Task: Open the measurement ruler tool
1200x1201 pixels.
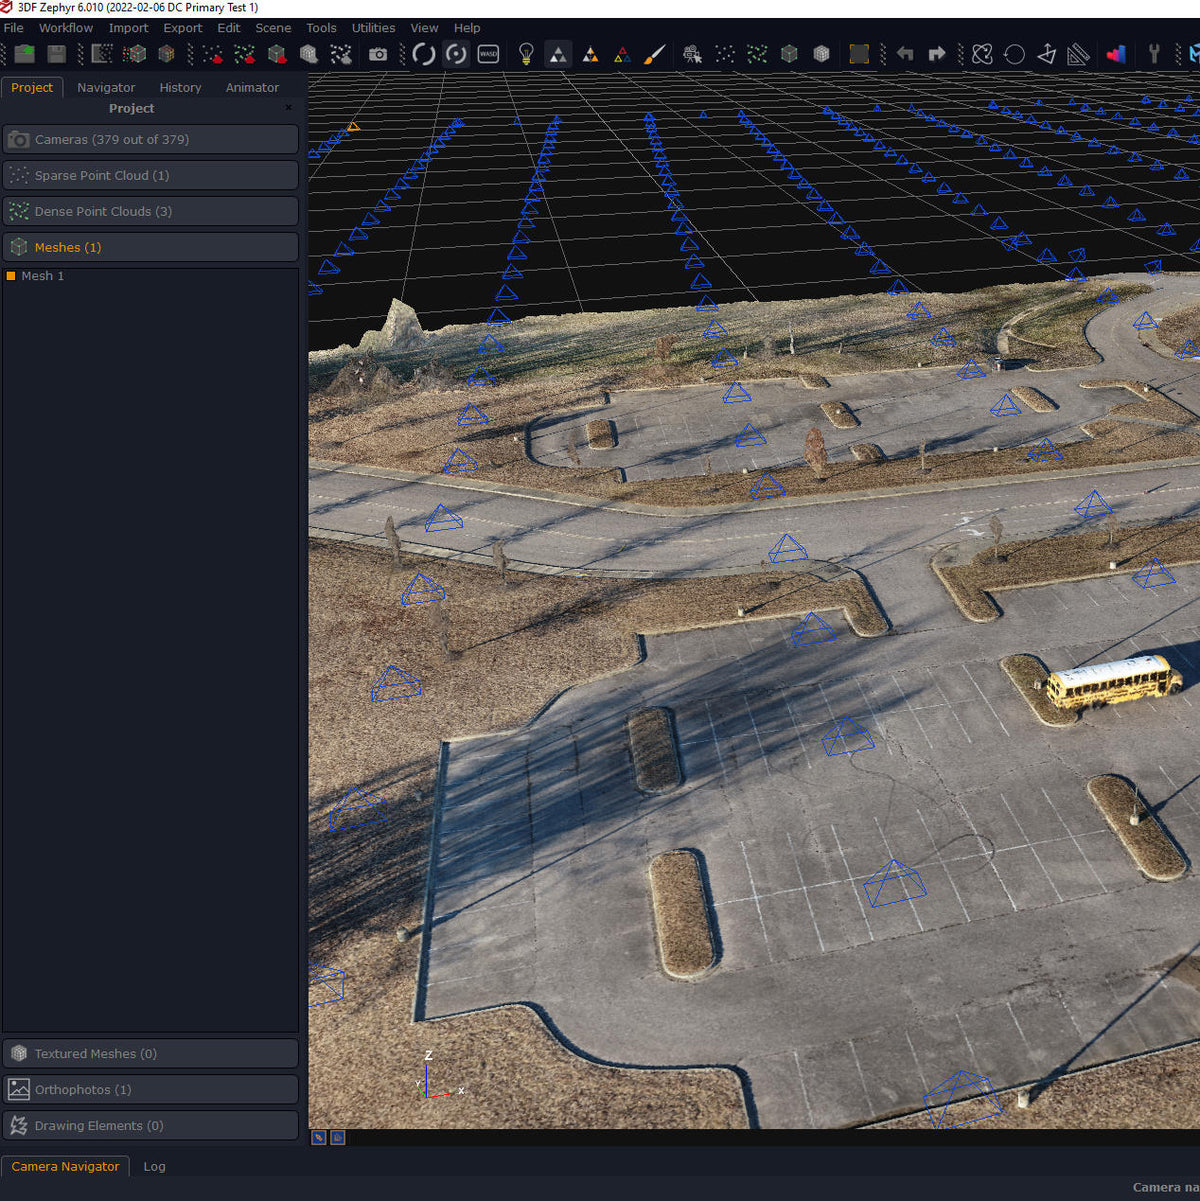Action: 1078,54
